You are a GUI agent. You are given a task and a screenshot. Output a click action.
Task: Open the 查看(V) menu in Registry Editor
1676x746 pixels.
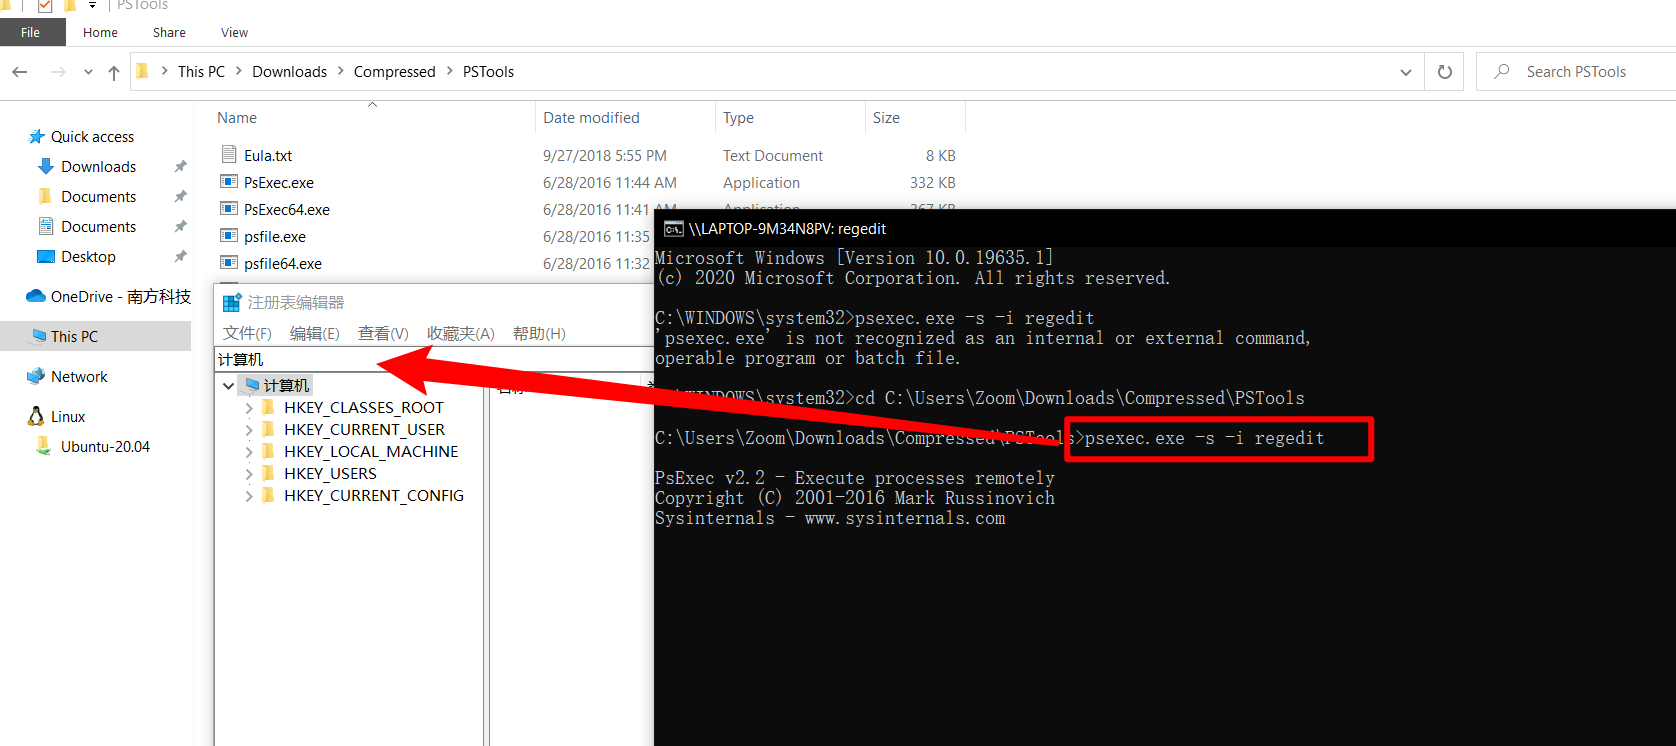383,333
